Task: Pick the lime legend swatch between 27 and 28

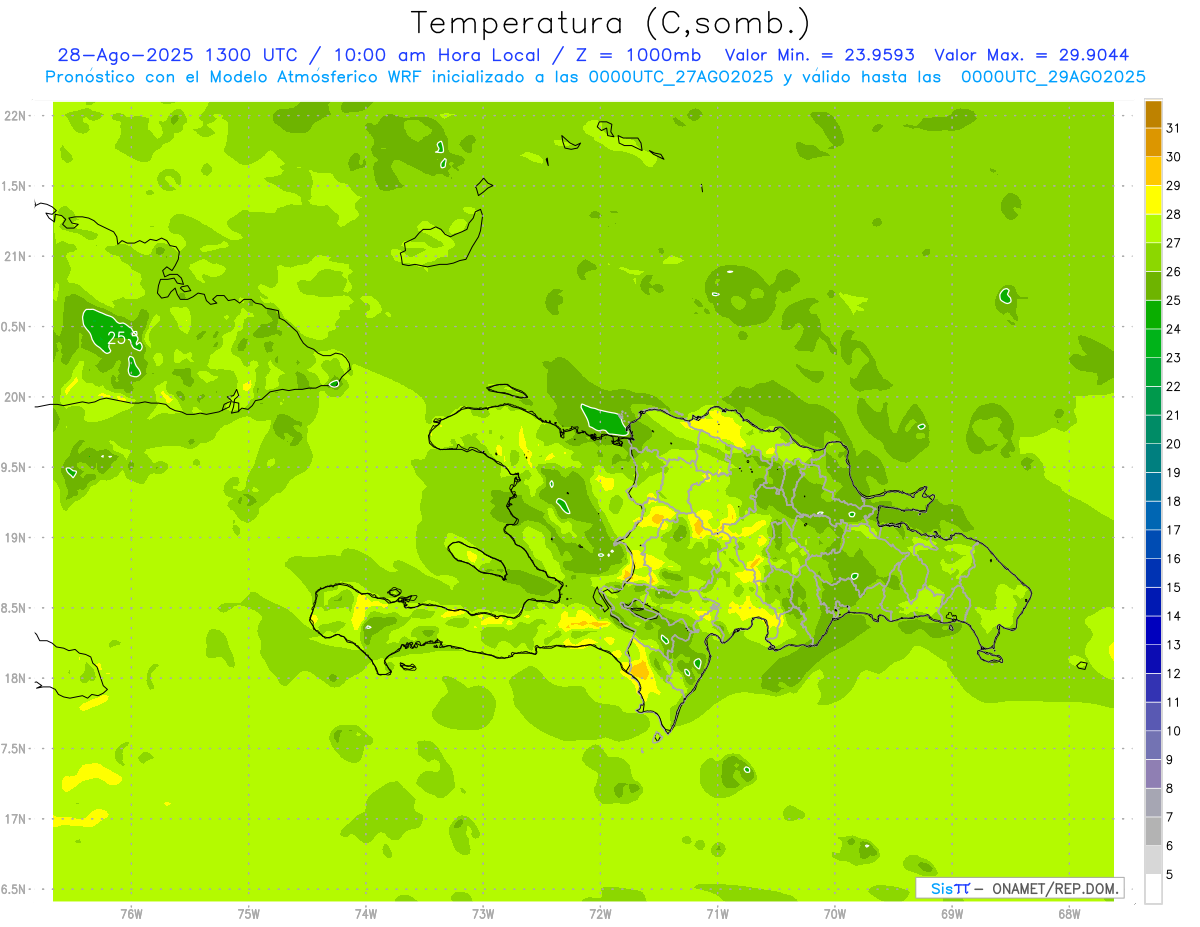Action: click(1153, 228)
